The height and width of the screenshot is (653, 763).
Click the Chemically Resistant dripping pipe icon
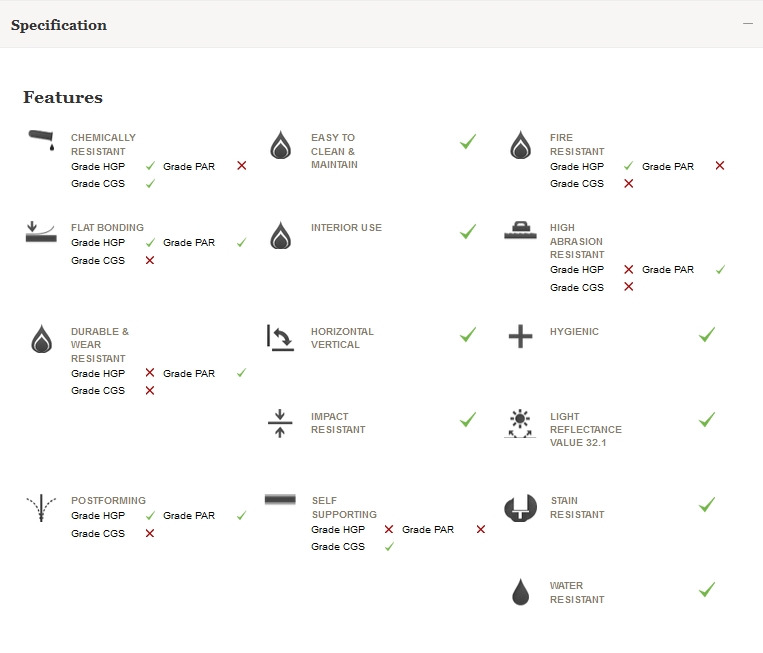(x=40, y=141)
